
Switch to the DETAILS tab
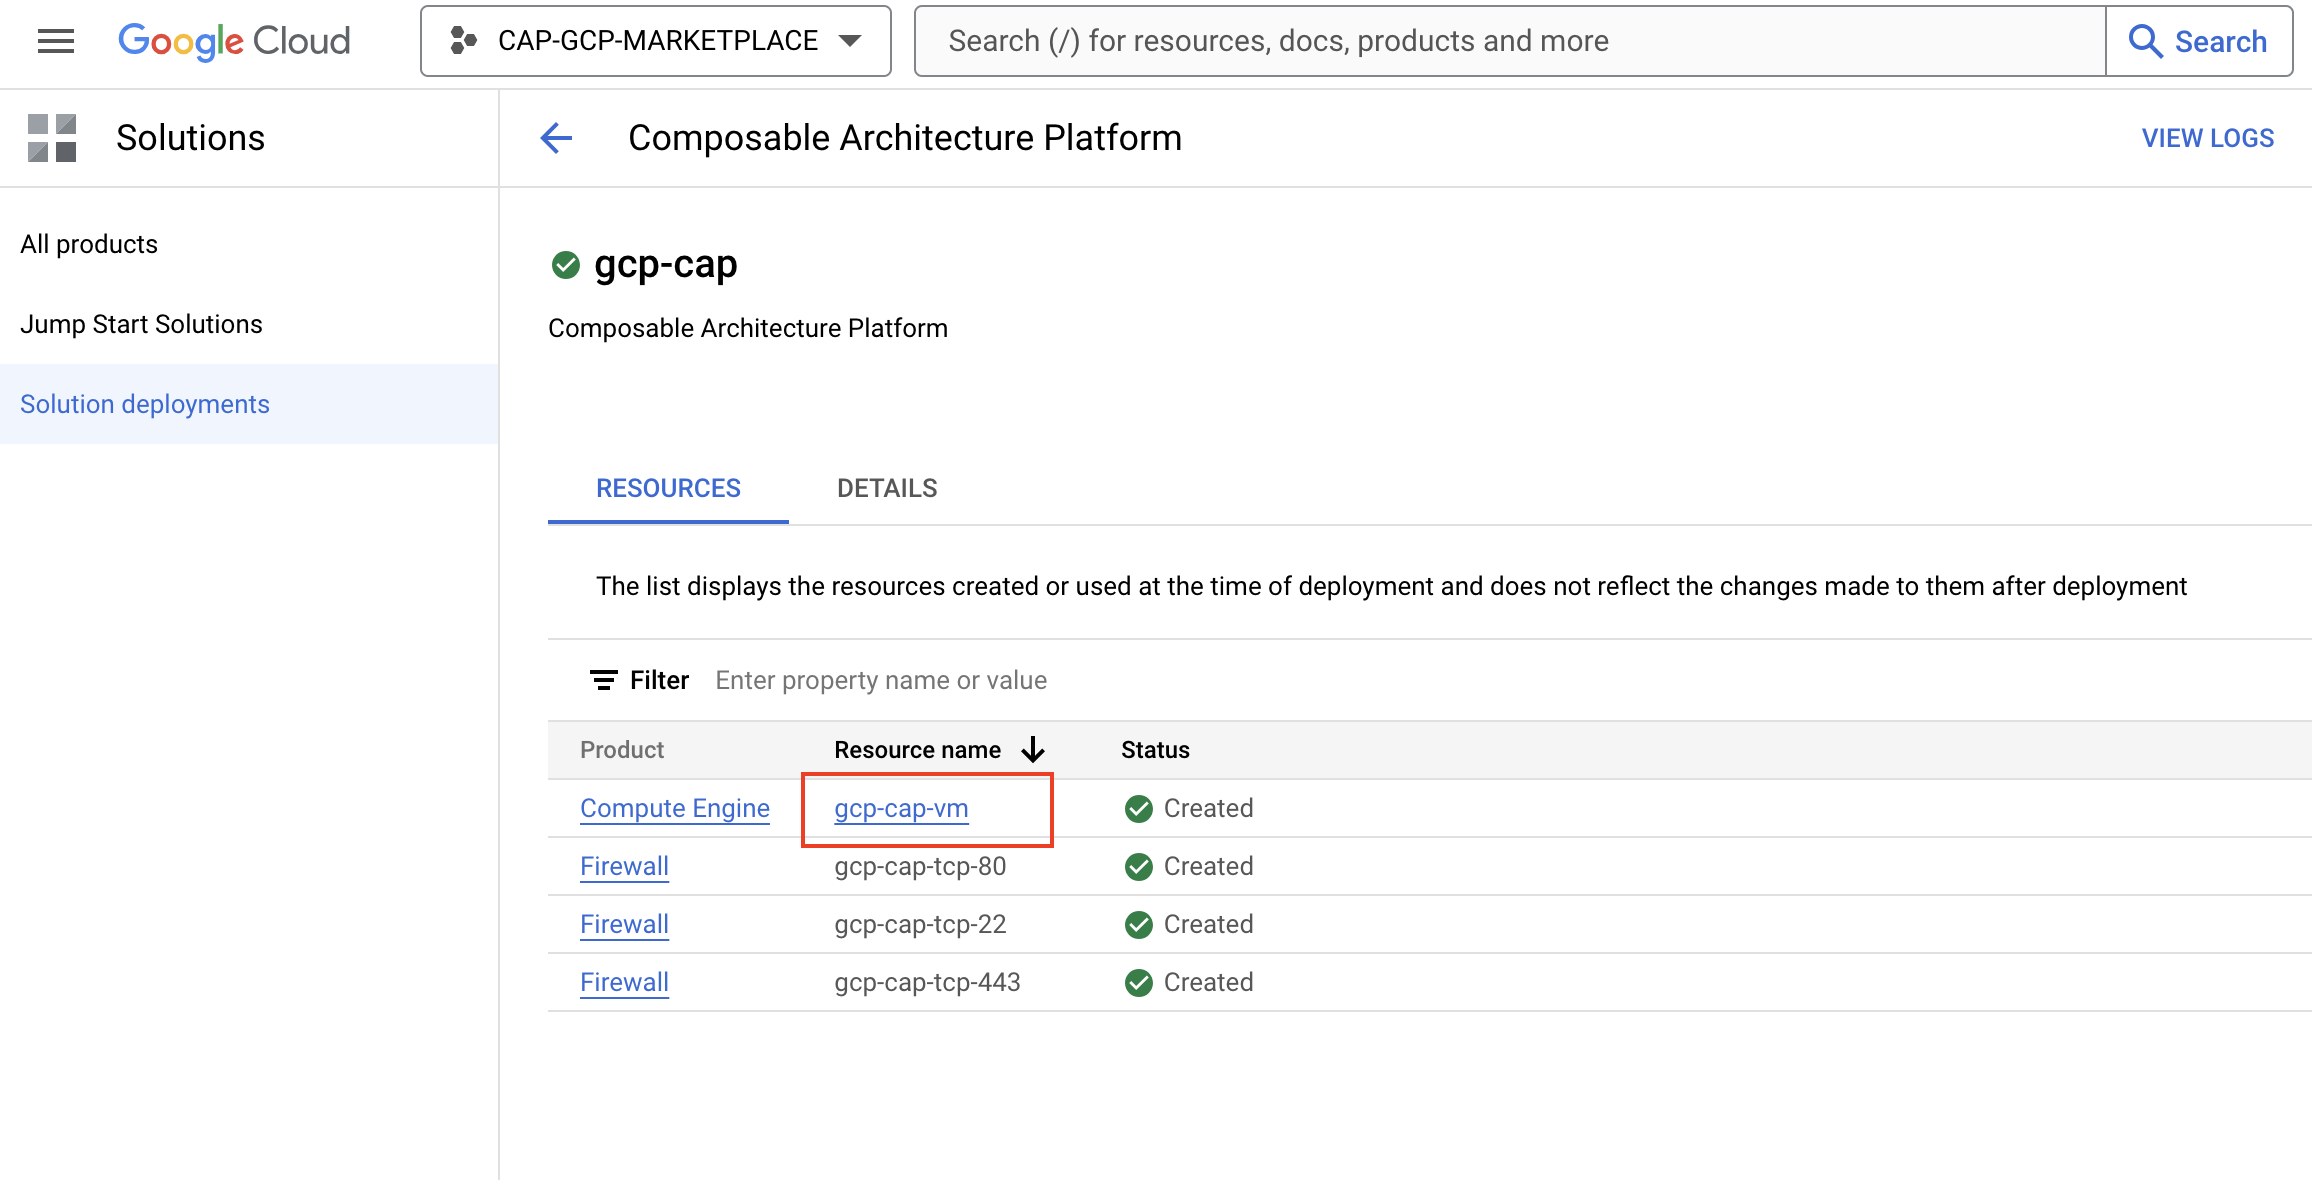887,489
